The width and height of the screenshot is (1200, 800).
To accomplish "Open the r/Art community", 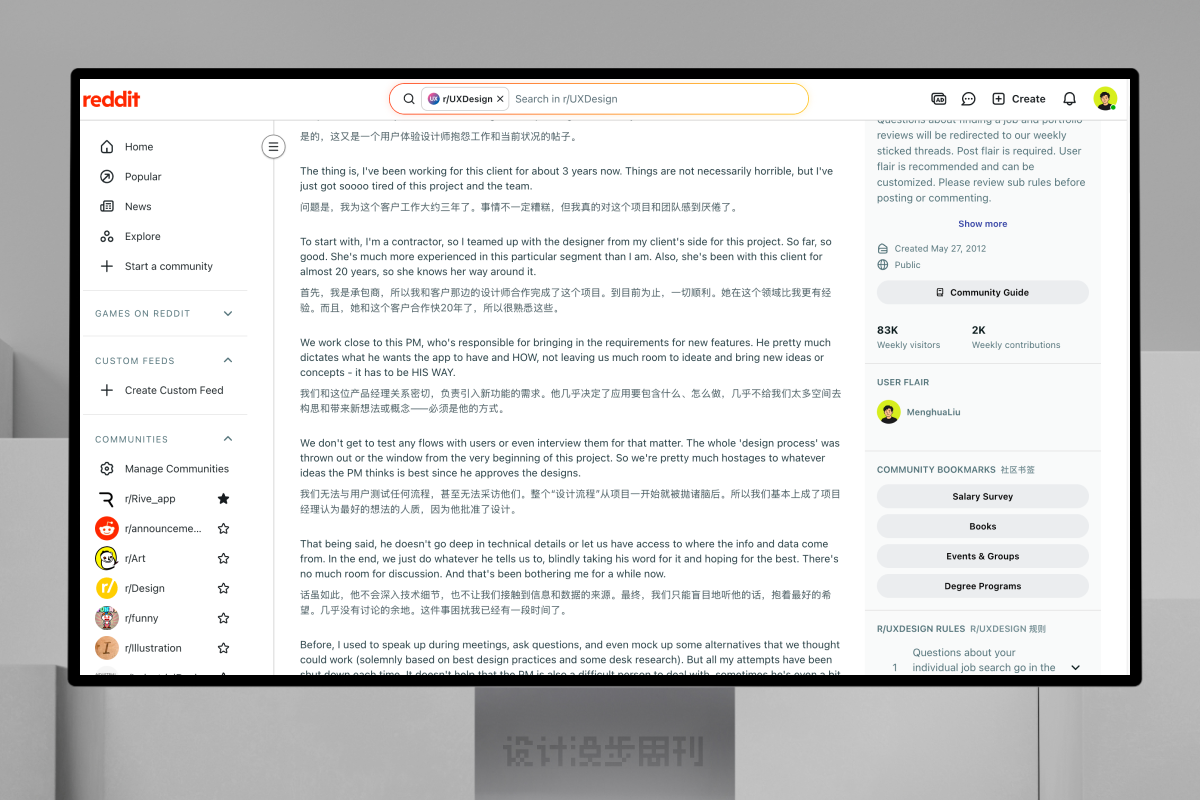I will tap(135, 559).
